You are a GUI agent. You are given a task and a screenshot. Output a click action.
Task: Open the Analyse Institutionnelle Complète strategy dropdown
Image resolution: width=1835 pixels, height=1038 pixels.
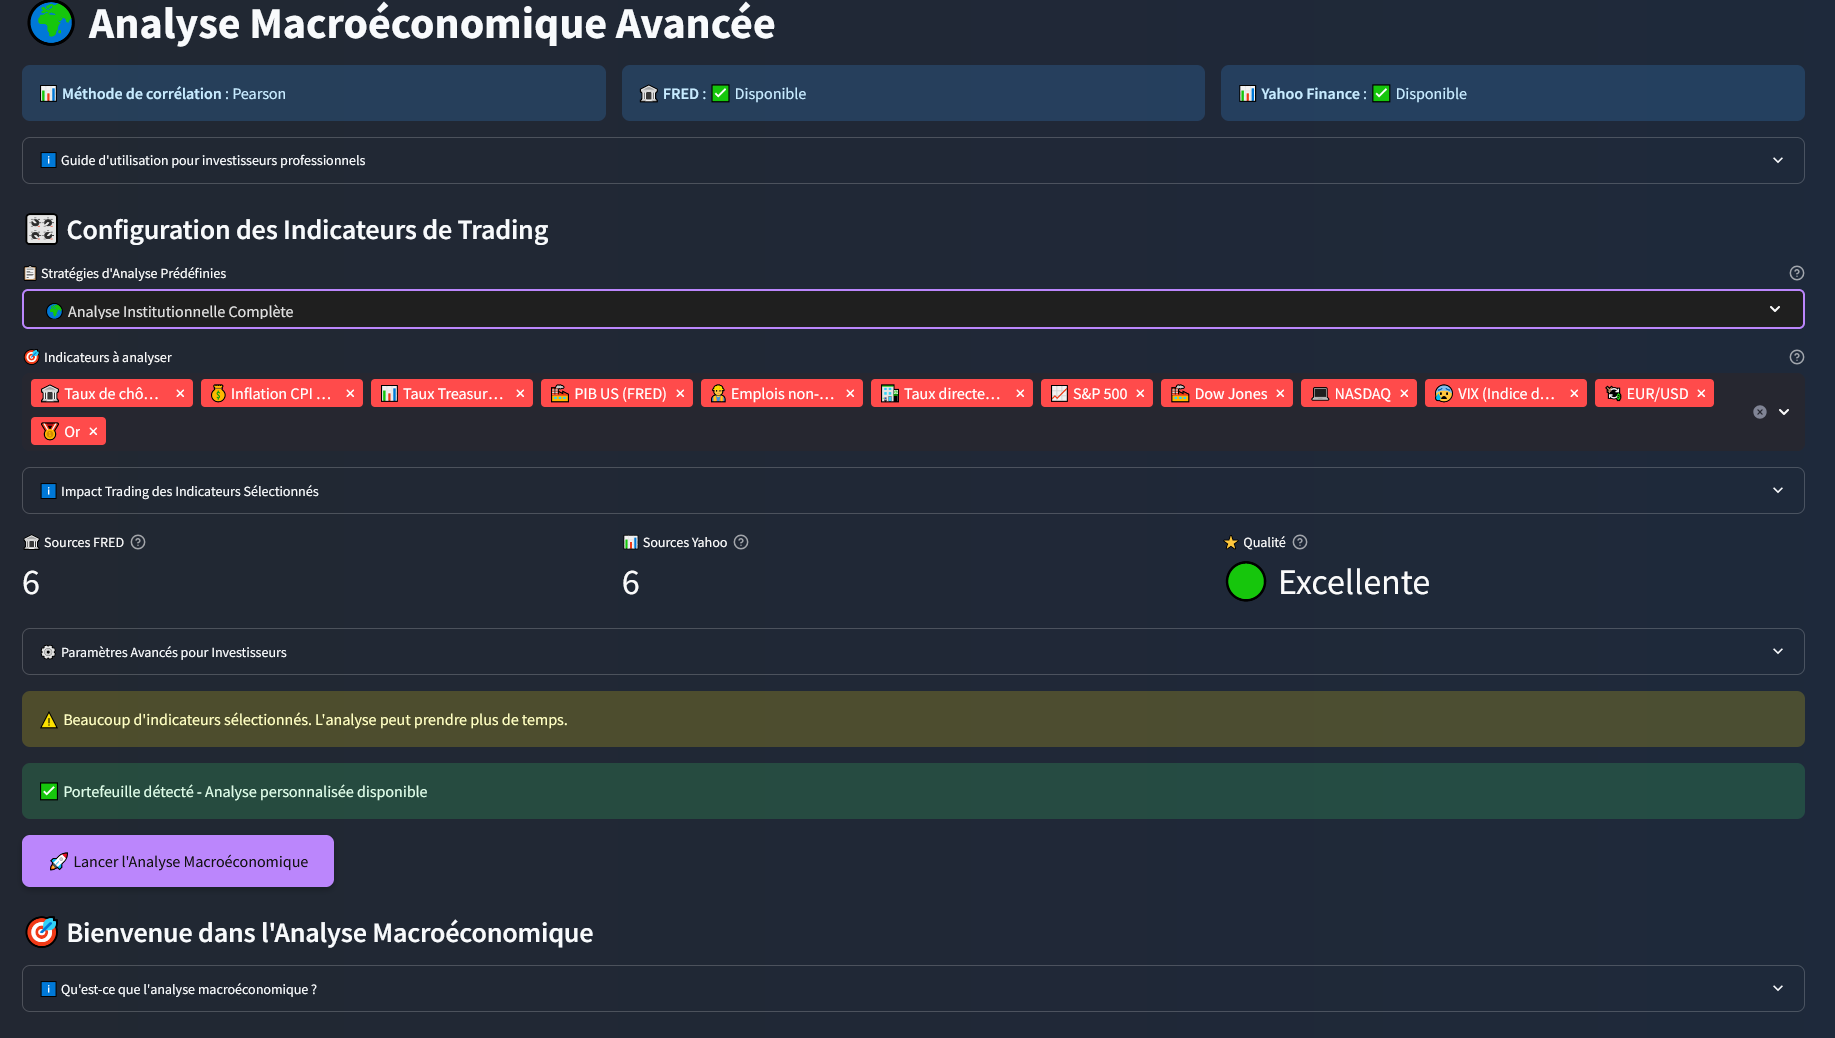click(912, 310)
